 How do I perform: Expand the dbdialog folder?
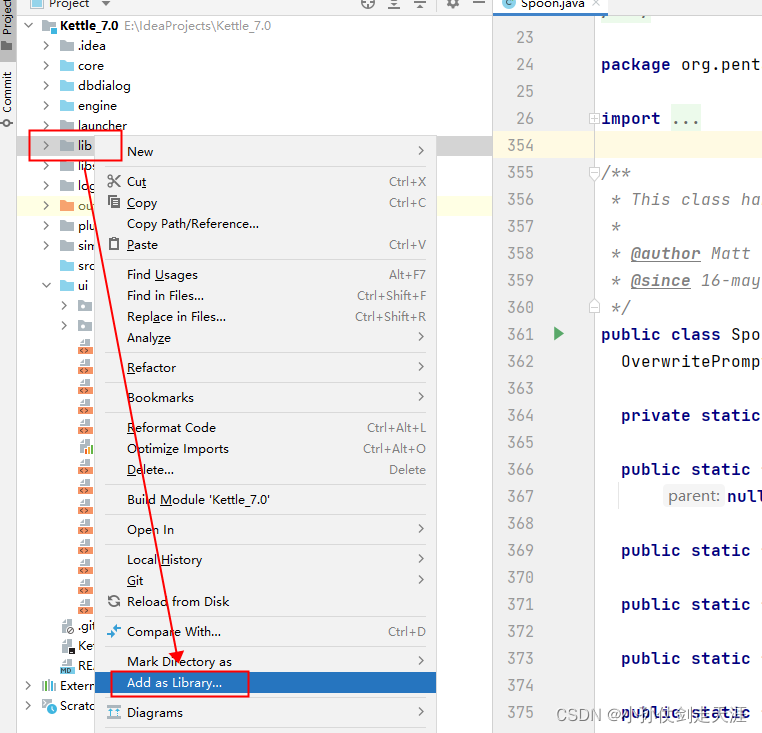(46, 86)
